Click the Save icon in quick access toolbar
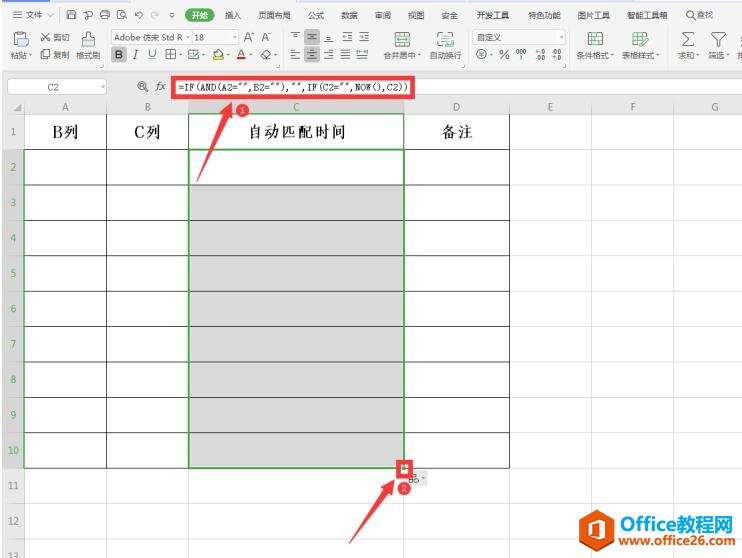Viewport: 742px width, 558px height. click(71, 15)
